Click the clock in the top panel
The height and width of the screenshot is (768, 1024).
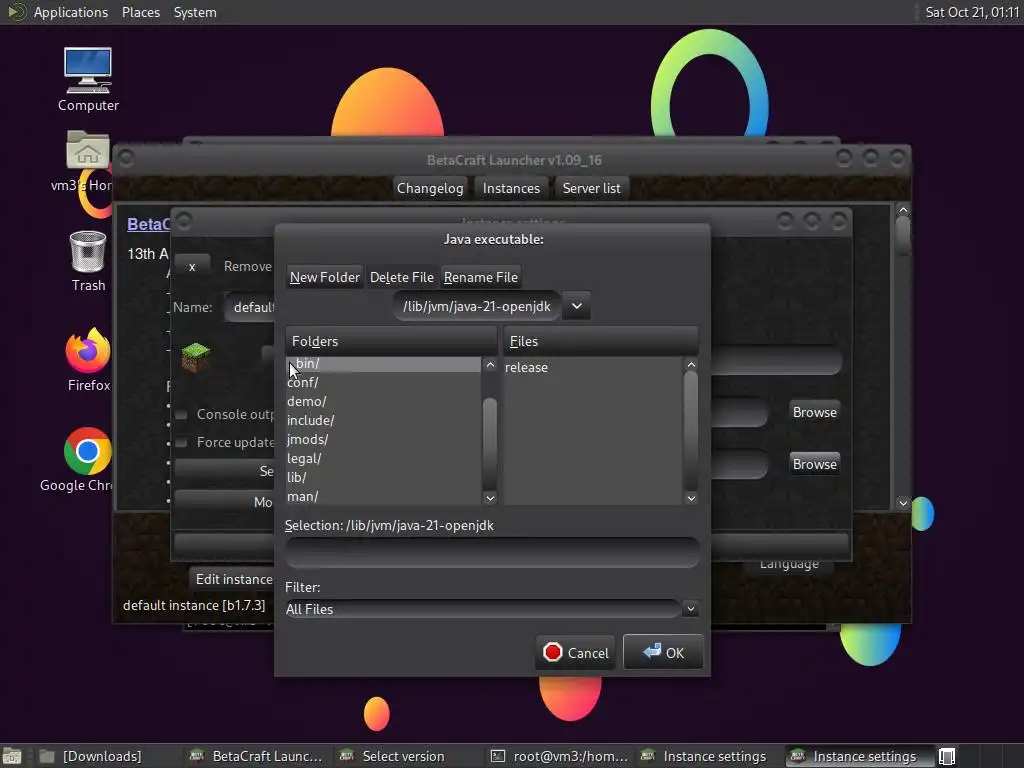point(972,12)
